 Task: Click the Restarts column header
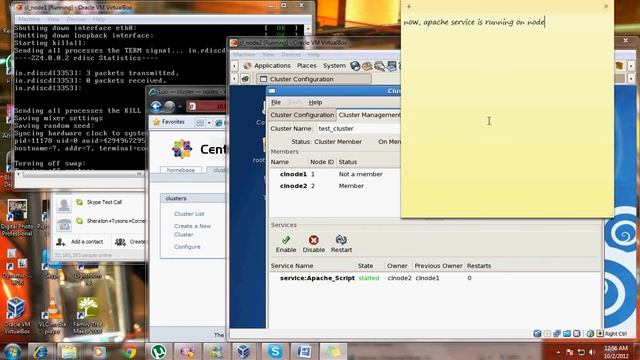tap(479, 266)
